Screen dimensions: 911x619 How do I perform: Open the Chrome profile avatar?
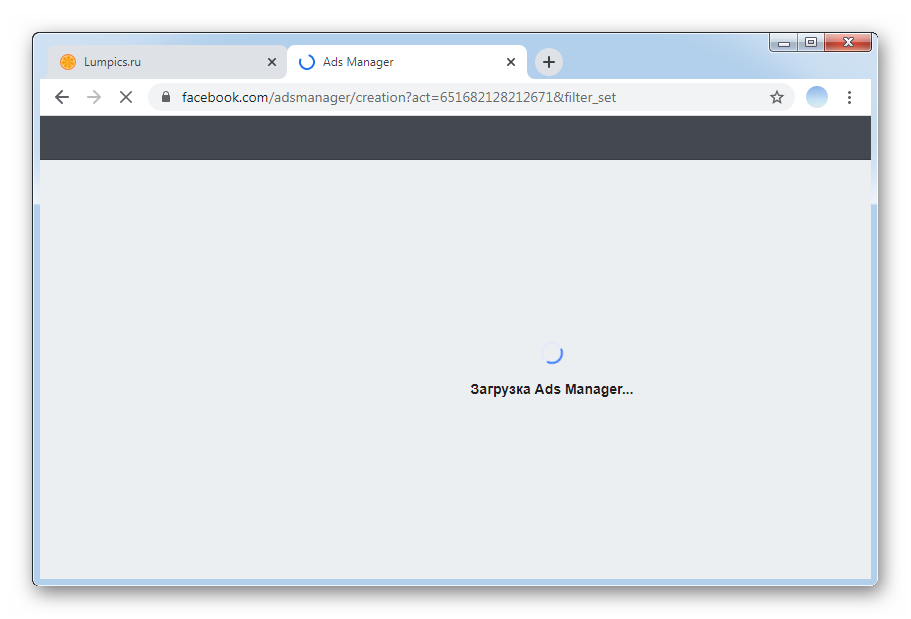(817, 97)
